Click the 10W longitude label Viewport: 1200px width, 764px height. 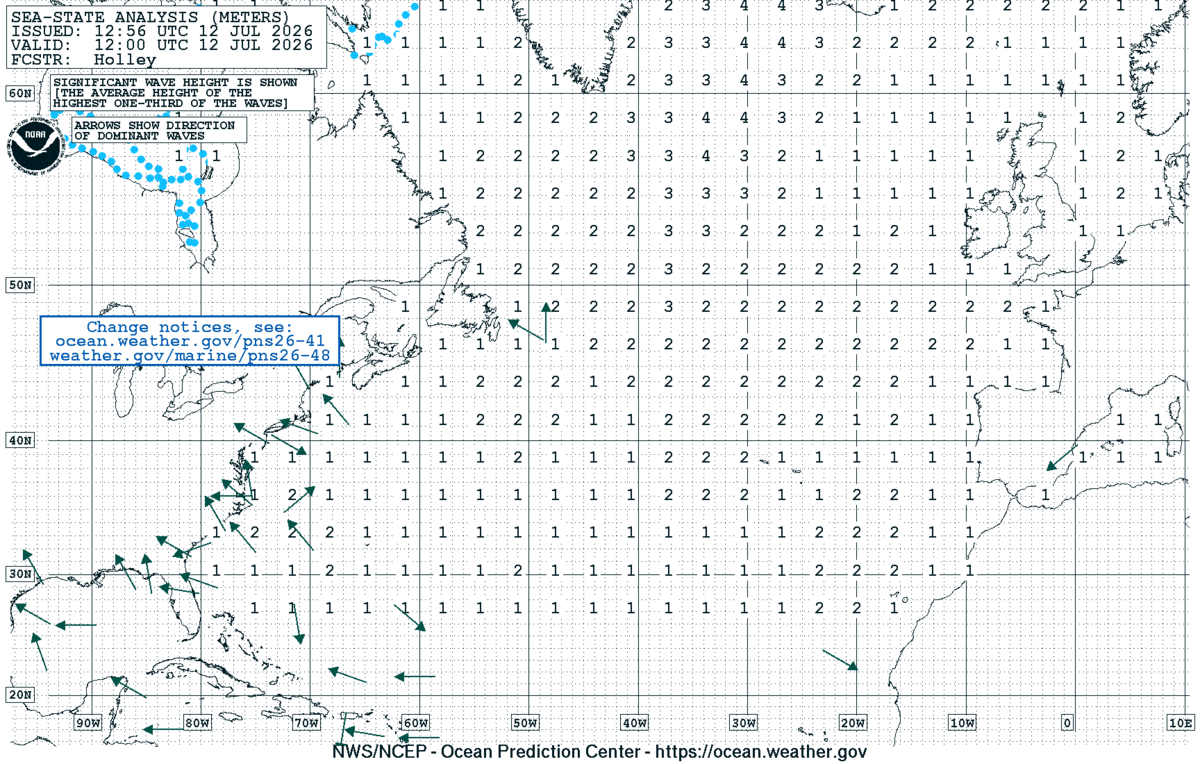pyautogui.click(x=961, y=723)
